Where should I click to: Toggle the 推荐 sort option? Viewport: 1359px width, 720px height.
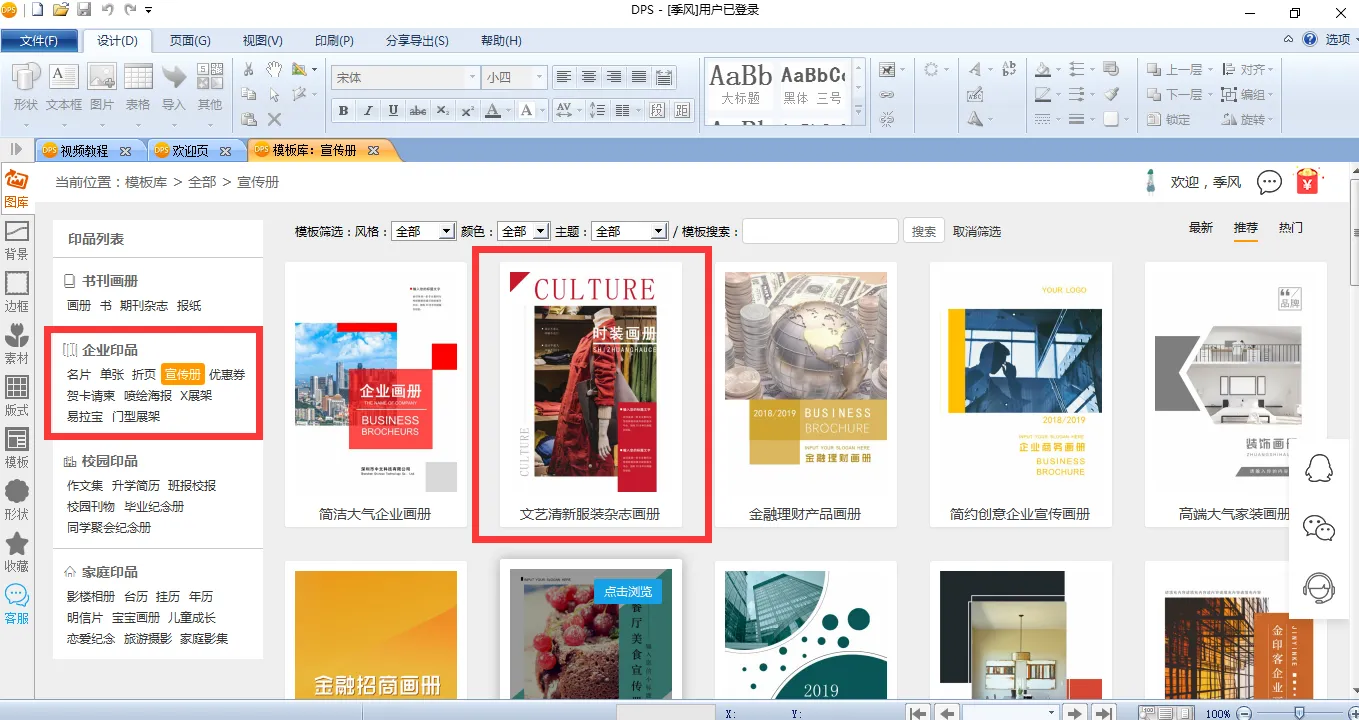tap(1245, 228)
